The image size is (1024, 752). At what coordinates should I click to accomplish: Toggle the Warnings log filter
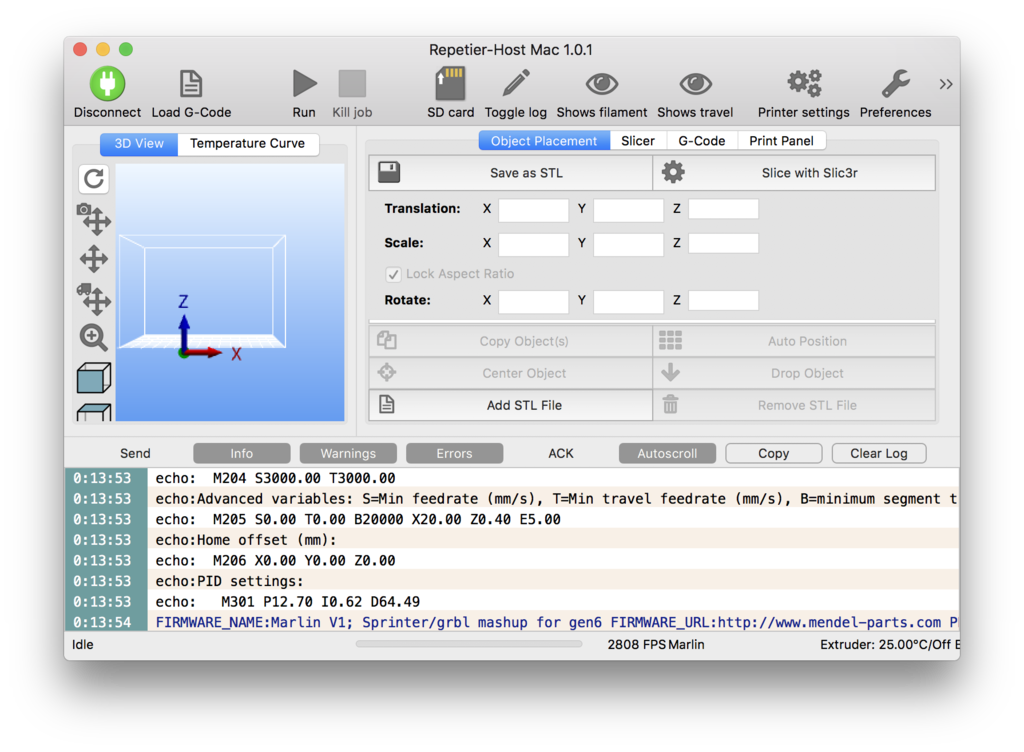tap(348, 453)
